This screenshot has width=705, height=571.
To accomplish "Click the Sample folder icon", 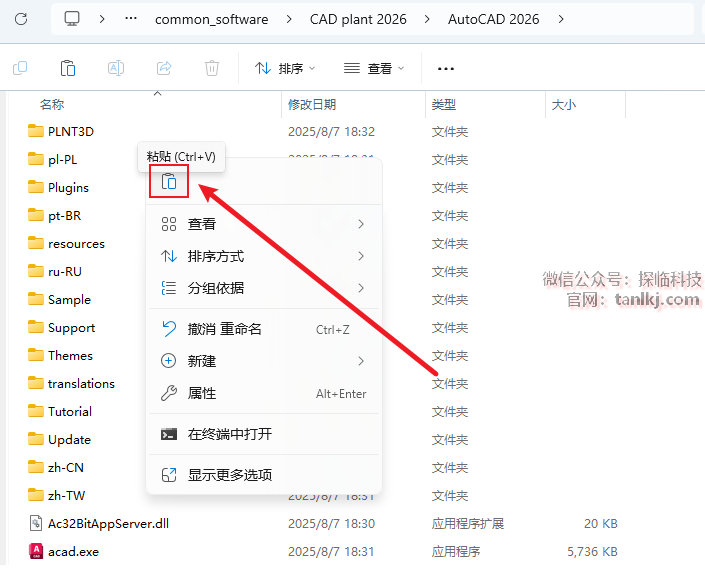I will pyautogui.click(x=36, y=299).
